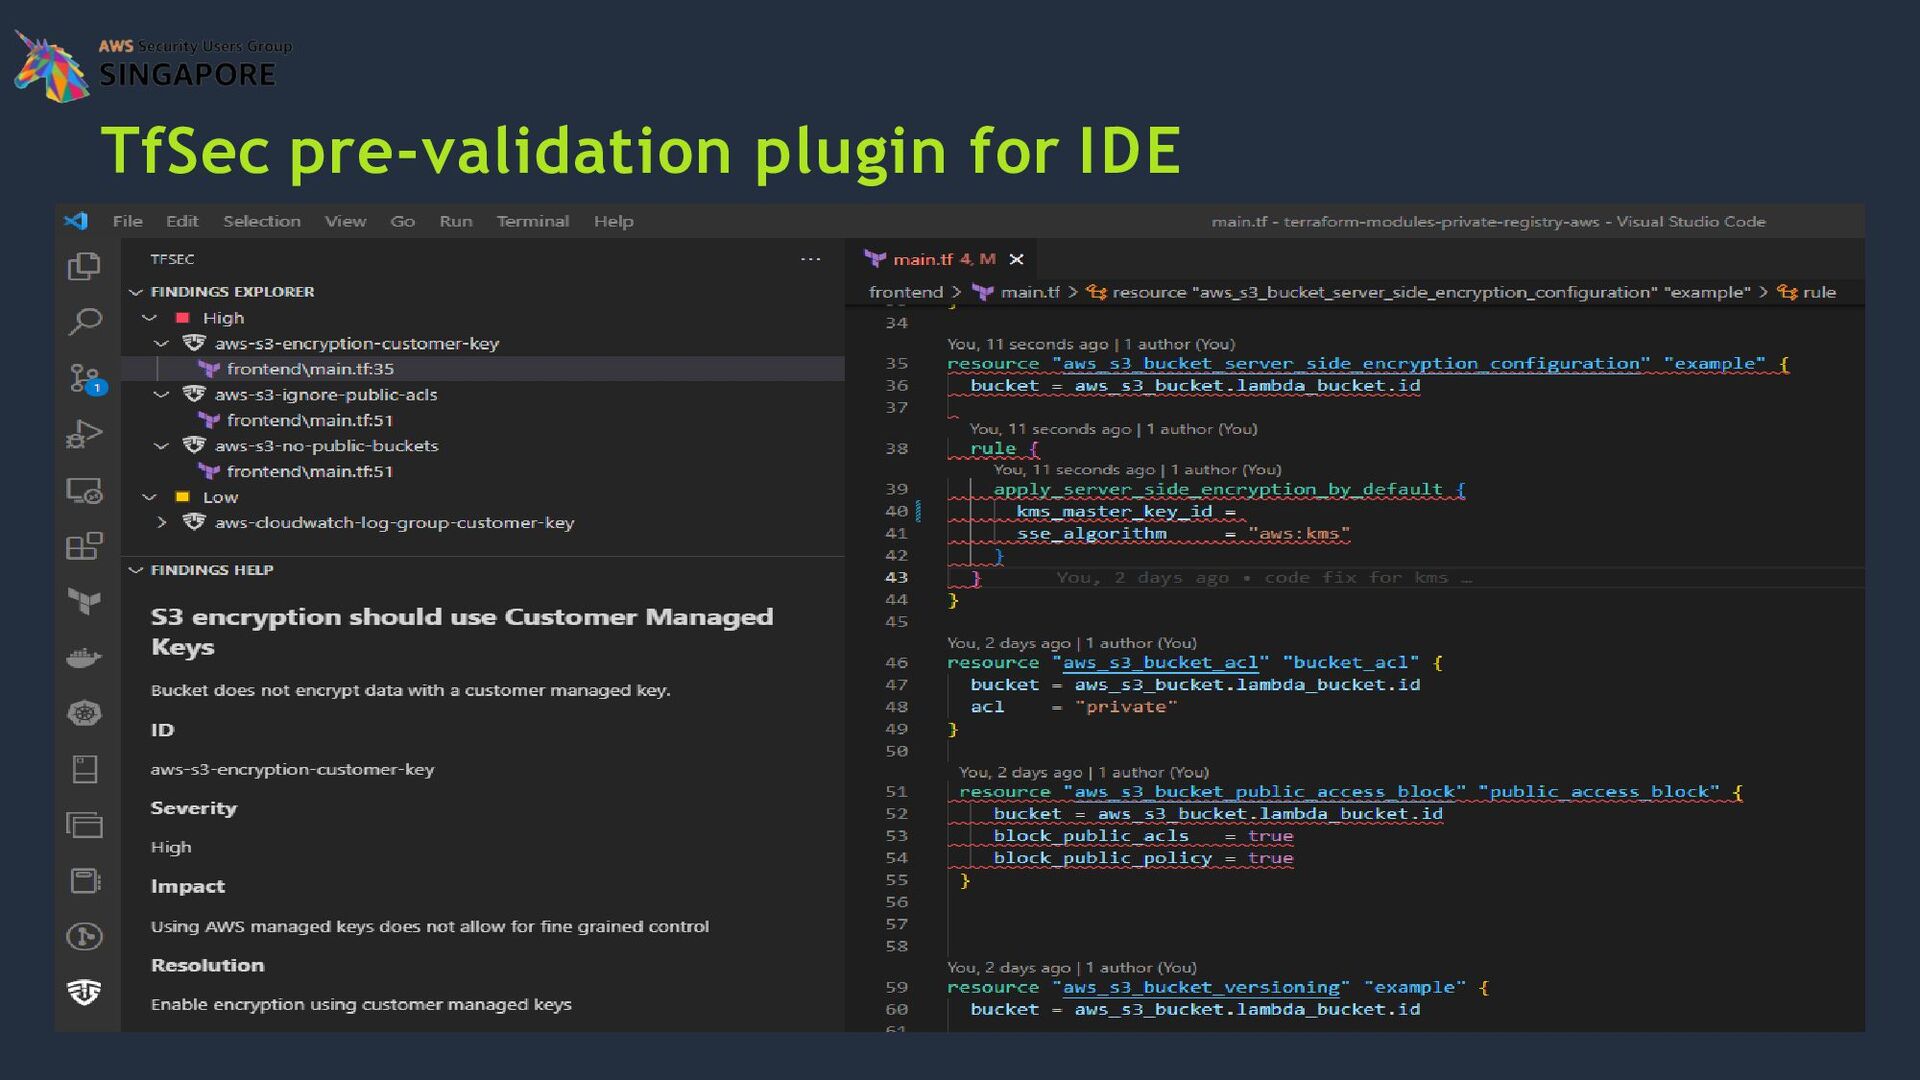Click line number 43 in gutter
This screenshot has width=1920, height=1080.
896,577
